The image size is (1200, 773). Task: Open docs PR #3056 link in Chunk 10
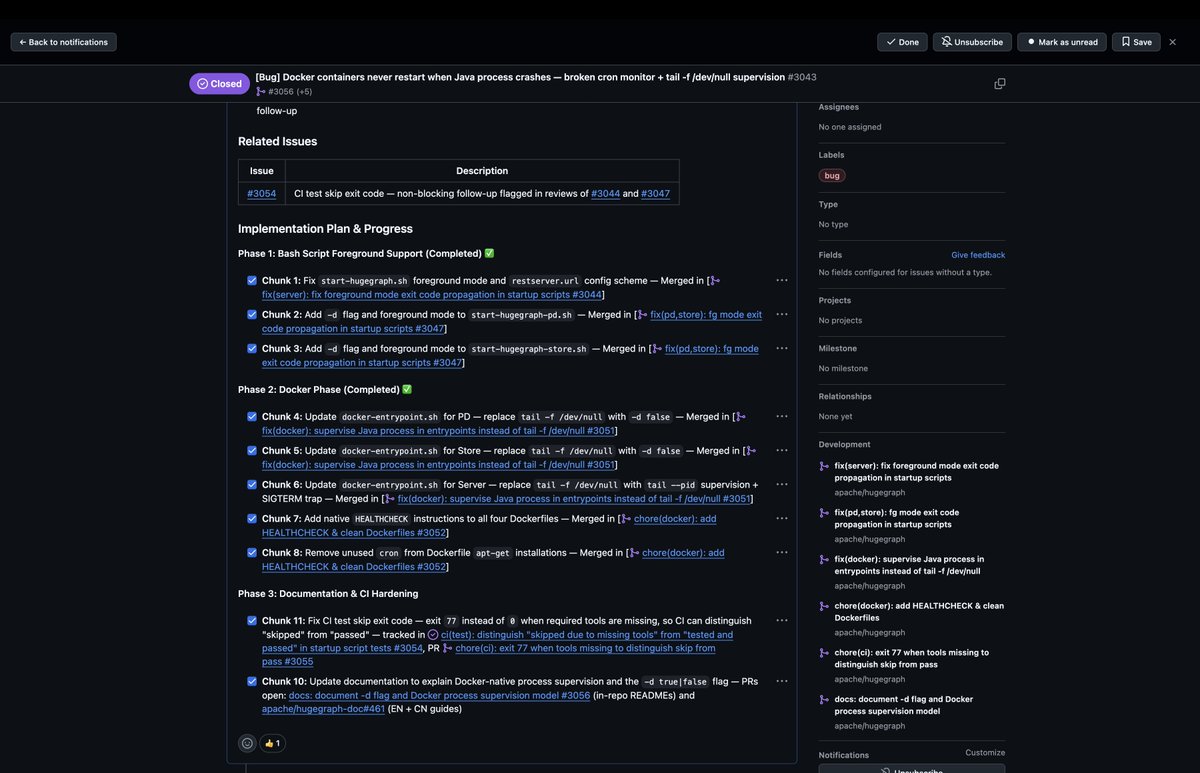(x=439, y=696)
